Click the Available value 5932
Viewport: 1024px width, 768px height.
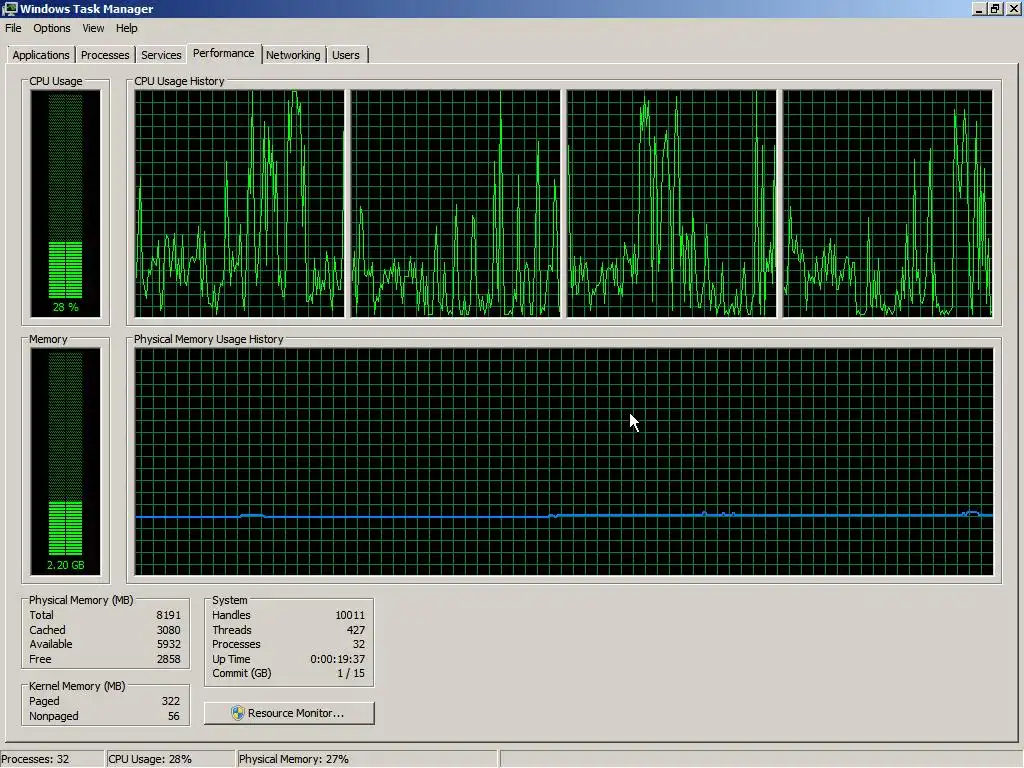pos(168,645)
